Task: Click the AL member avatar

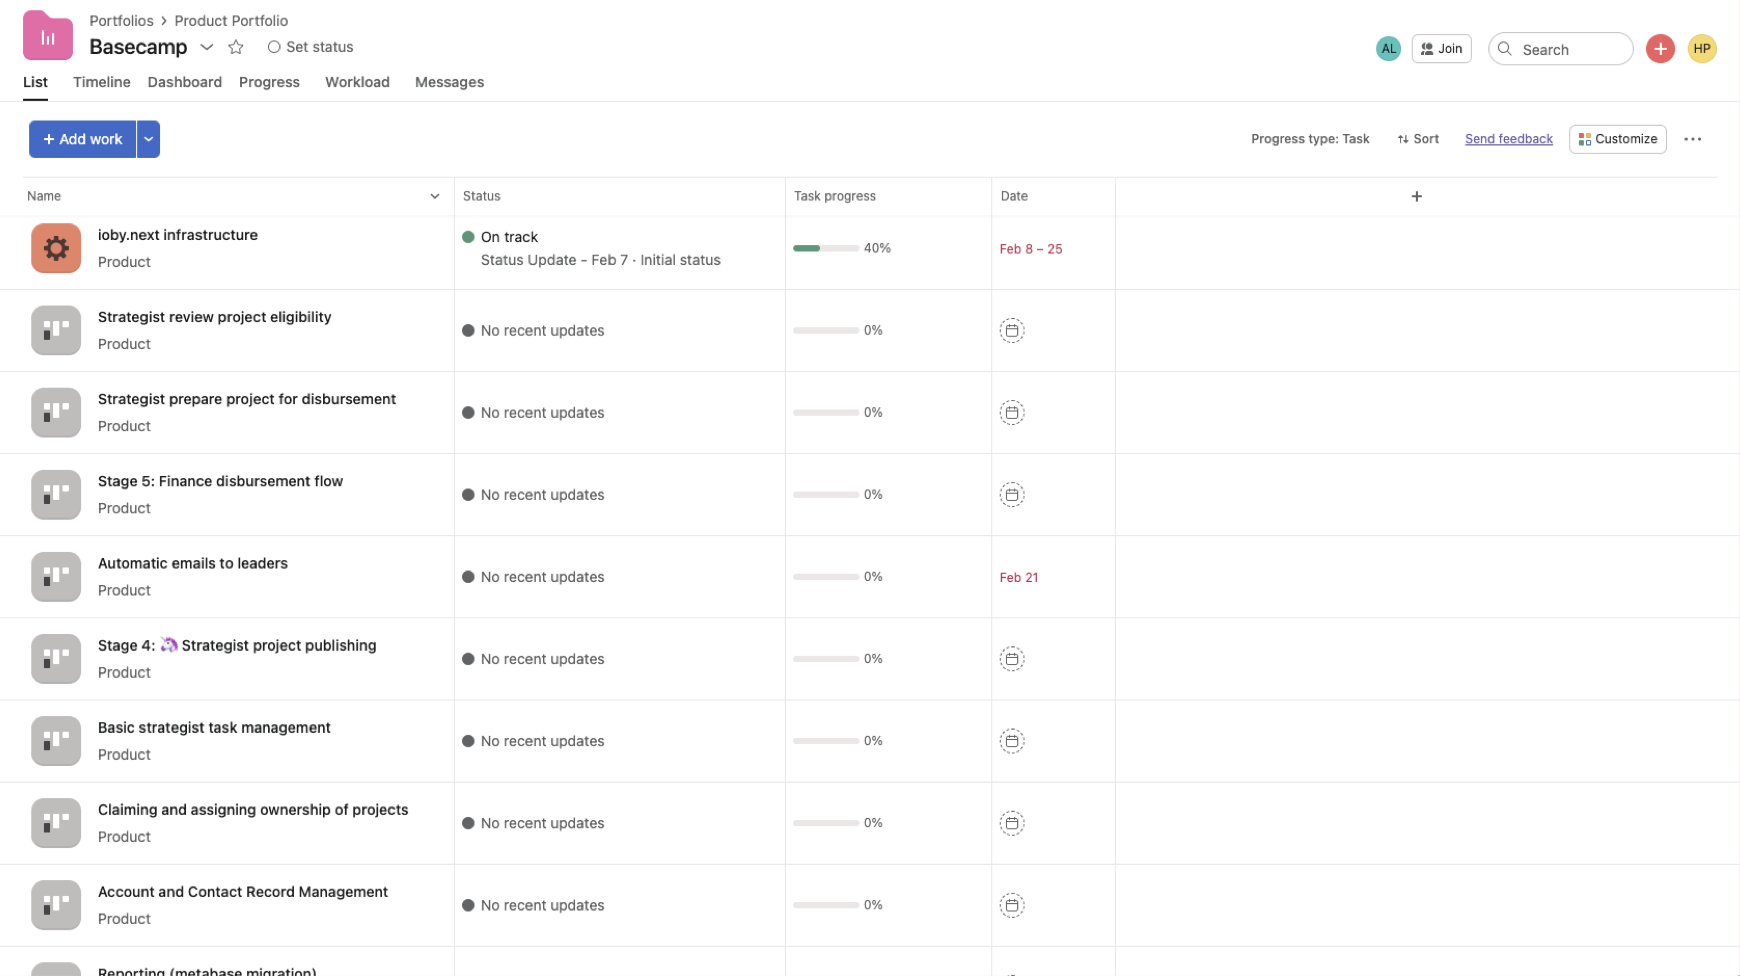Action: 1388,48
